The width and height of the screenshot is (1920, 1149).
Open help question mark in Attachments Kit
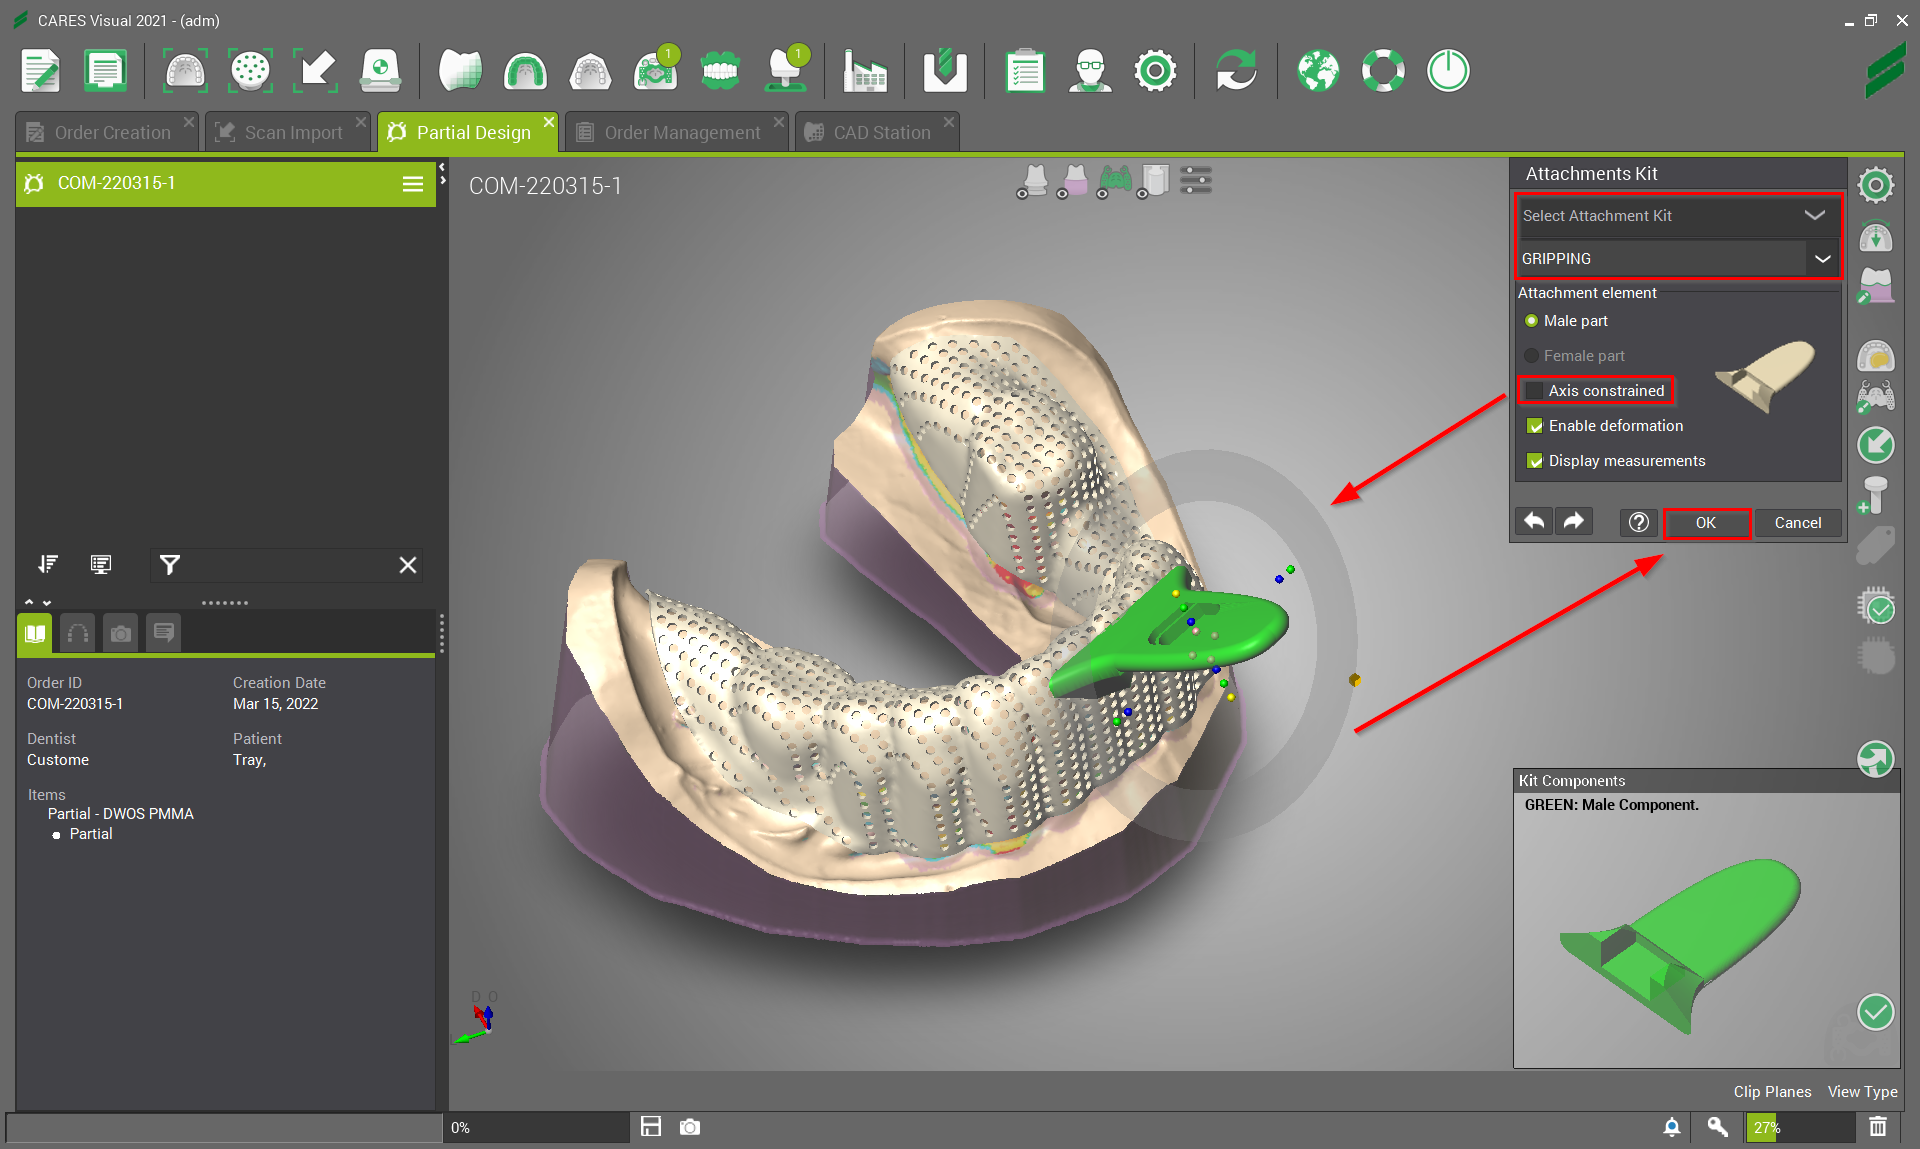pos(1638,522)
